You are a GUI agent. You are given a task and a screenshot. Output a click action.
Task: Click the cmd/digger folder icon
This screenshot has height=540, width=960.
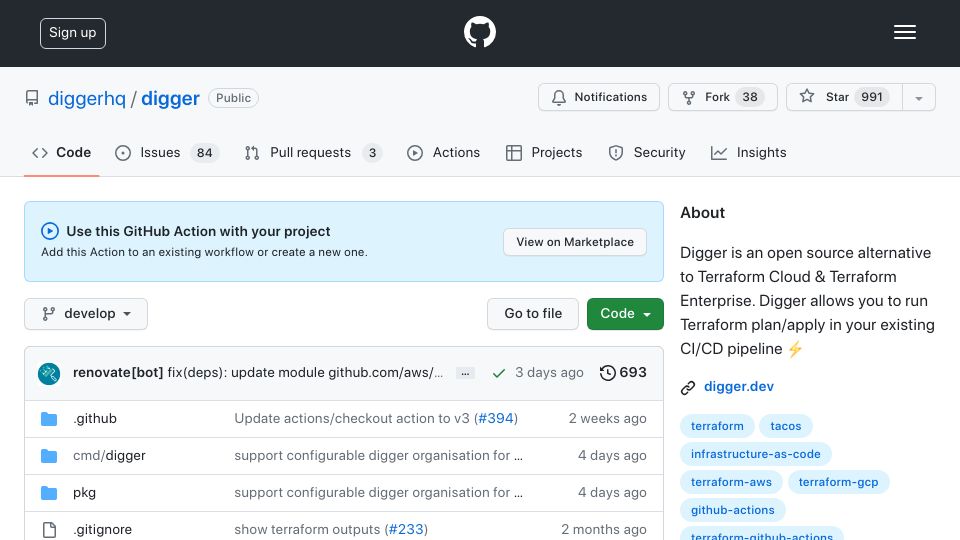coord(49,456)
